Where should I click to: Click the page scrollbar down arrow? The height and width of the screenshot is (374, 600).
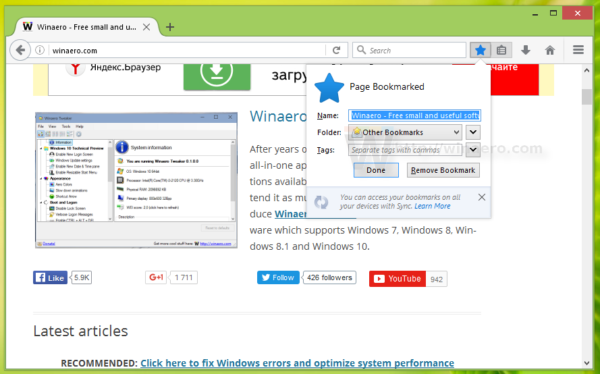tap(587, 363)
